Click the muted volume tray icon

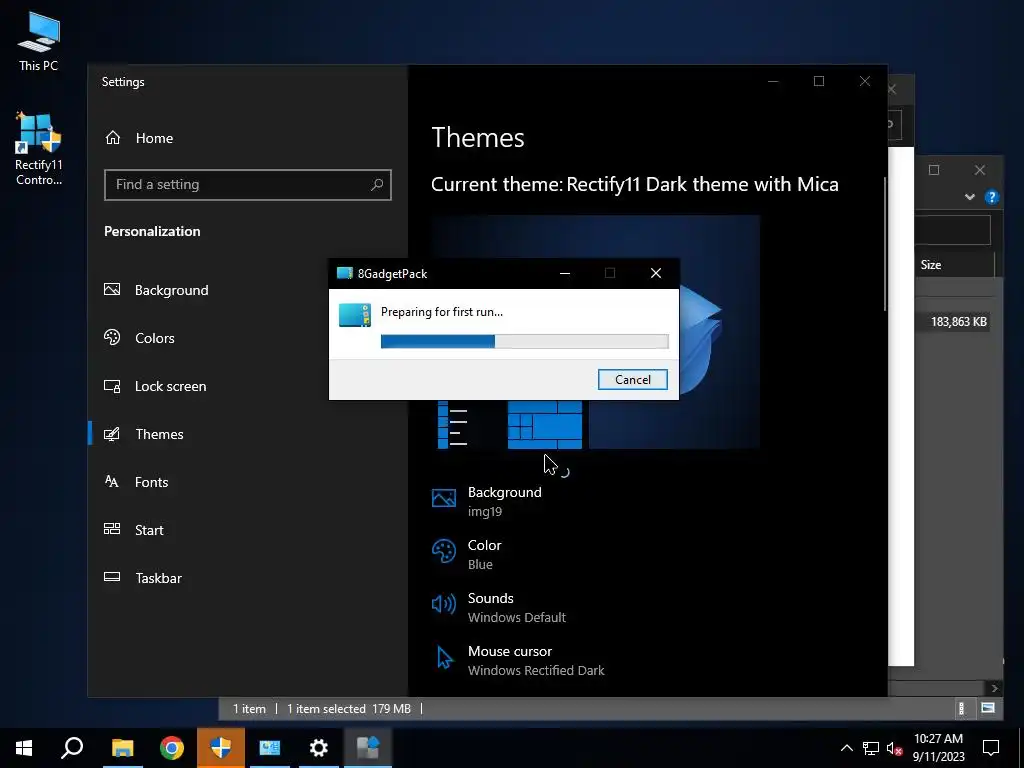pyautogui.click(x=894, y=748)
